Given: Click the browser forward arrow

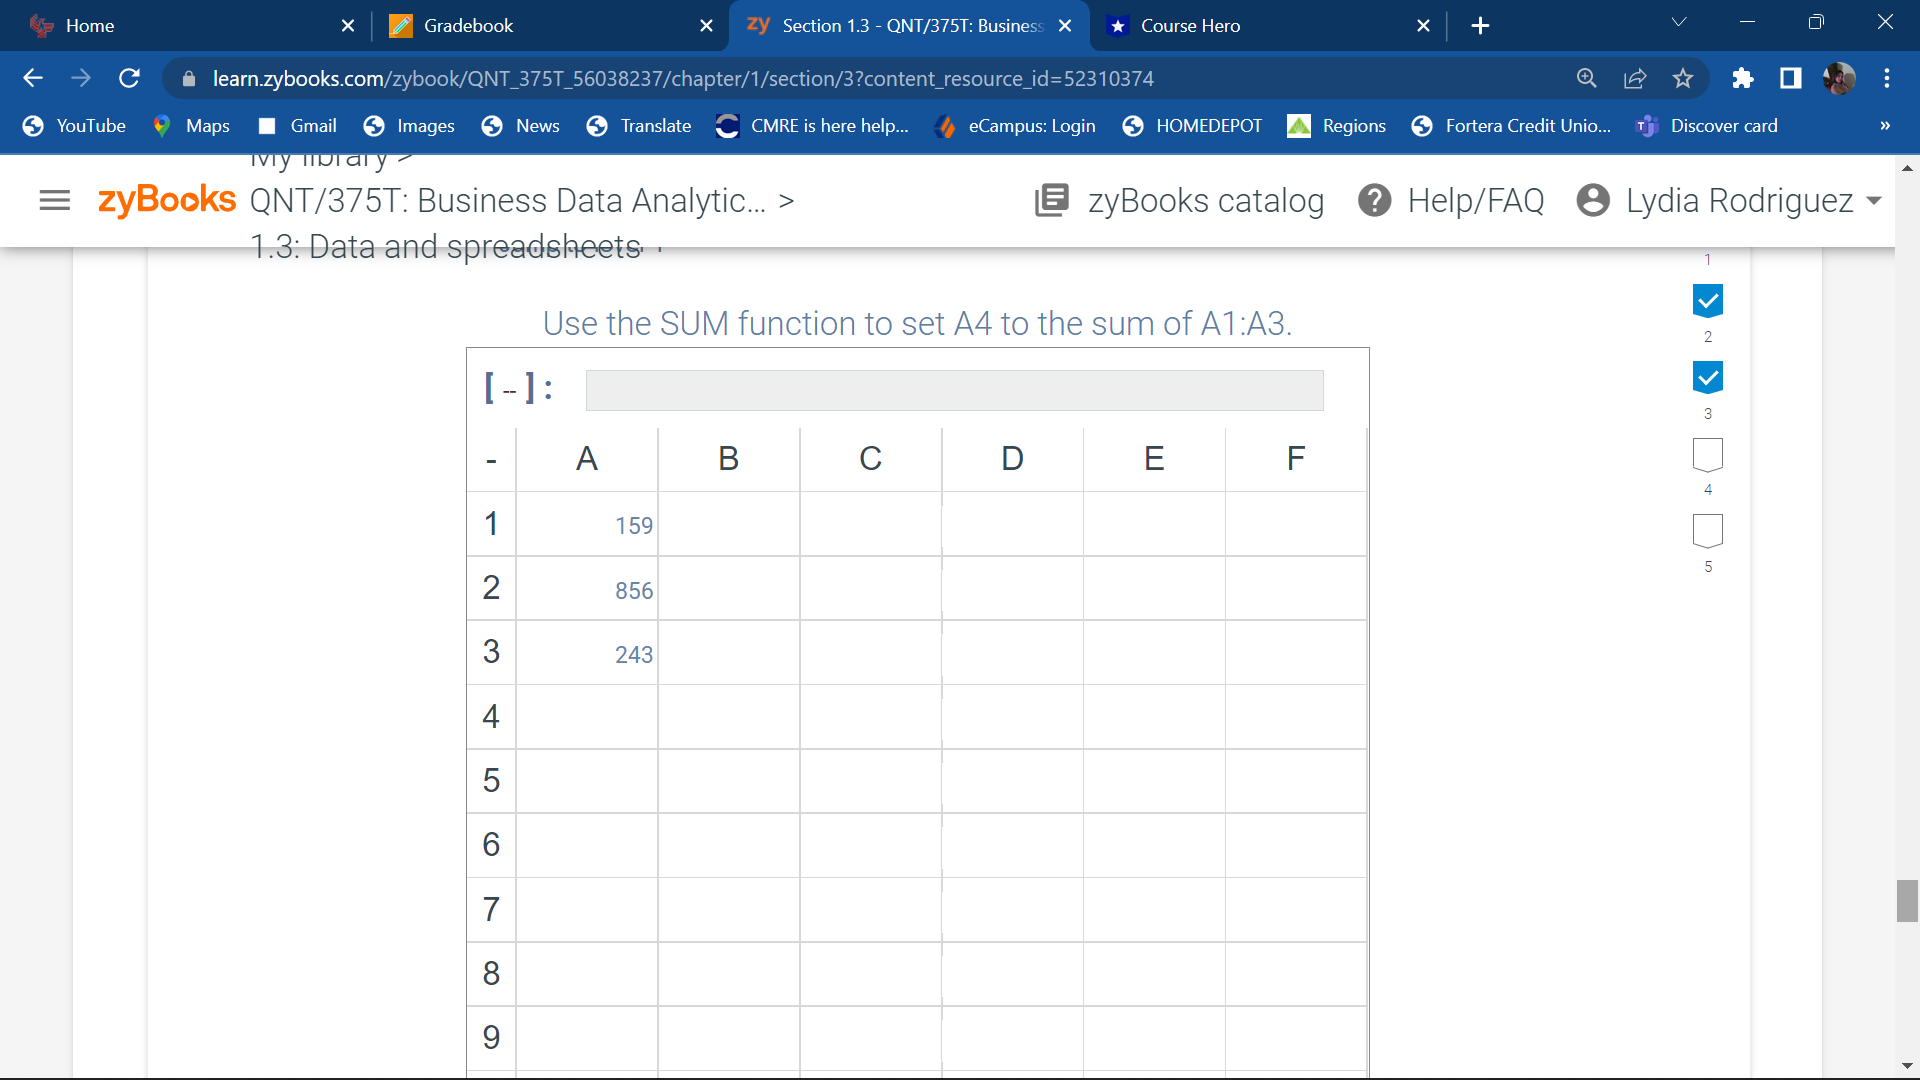Looking at the screenshot, I should pos(81,78).
